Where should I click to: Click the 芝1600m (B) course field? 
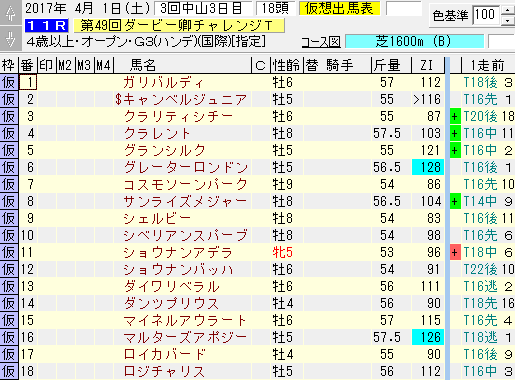[x=414, y=42]
